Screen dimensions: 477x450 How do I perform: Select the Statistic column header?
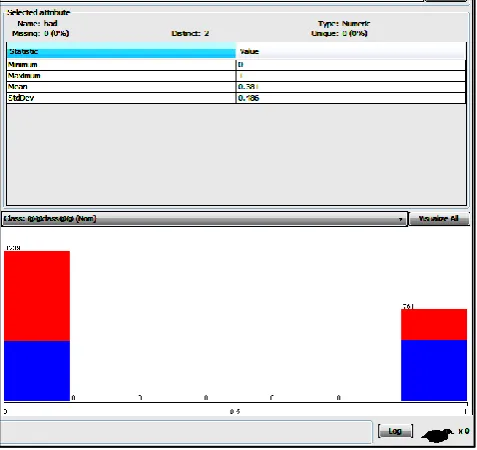point(121,51)
